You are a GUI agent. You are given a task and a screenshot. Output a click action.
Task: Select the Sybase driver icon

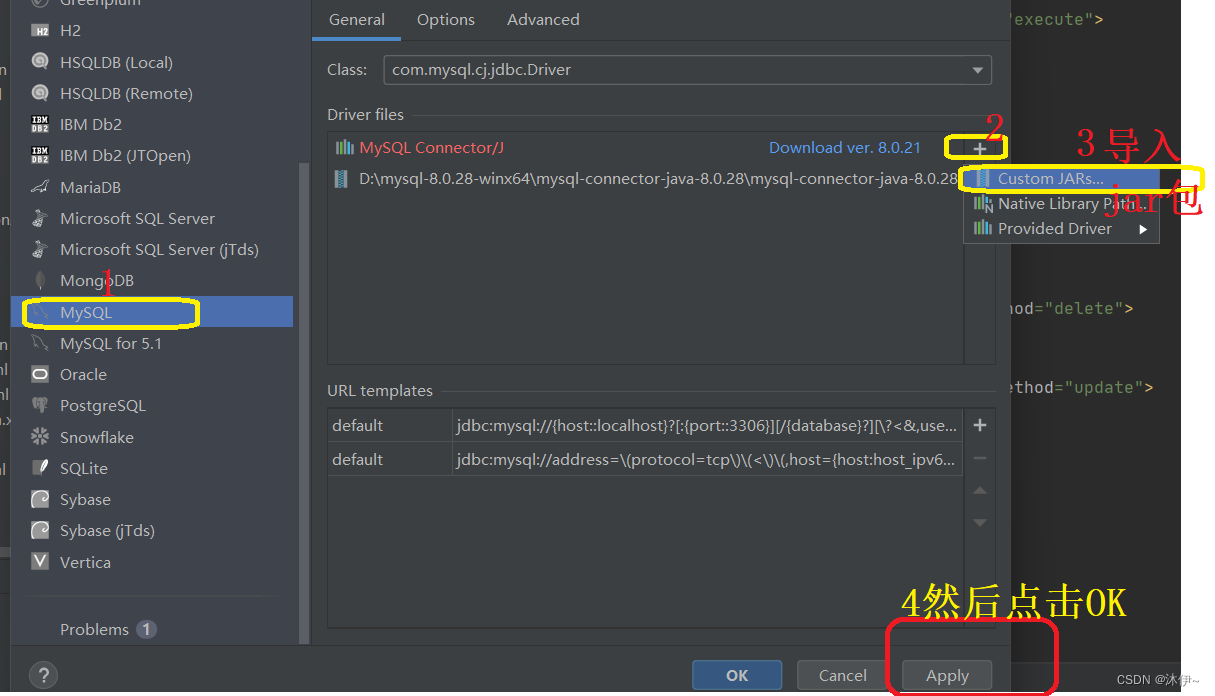40,499
